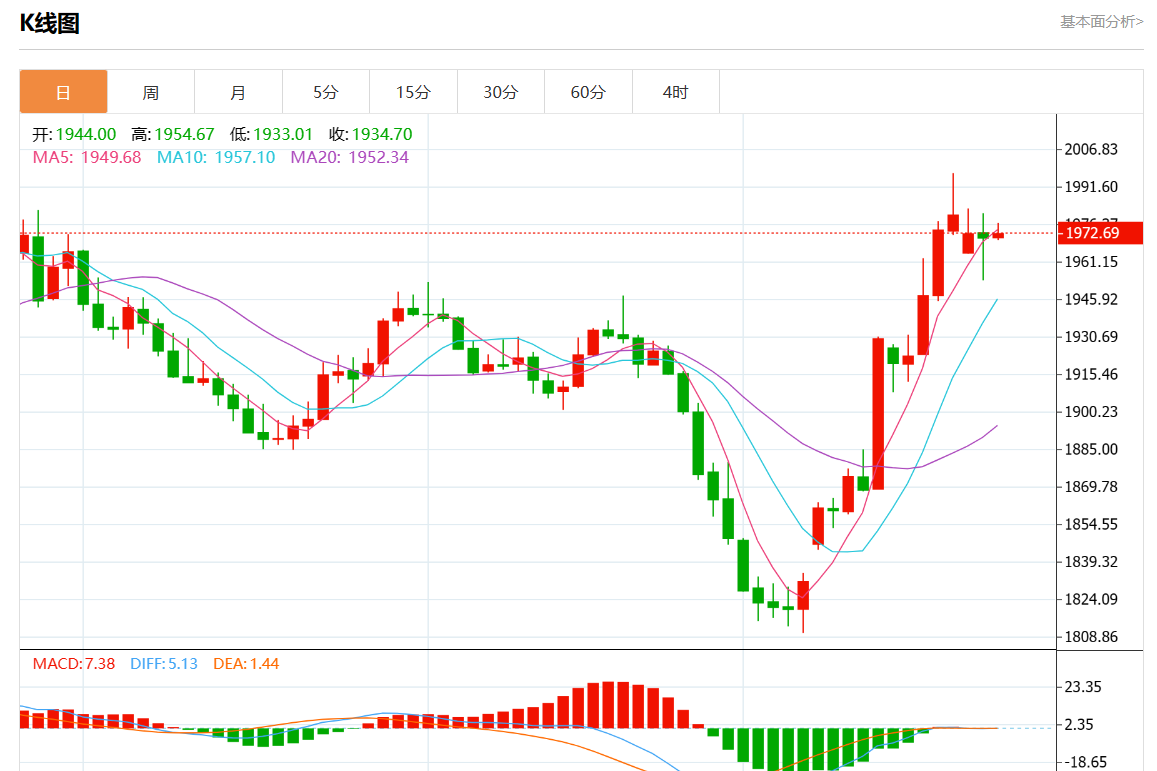The width and height of the screenshot is (1157, 771).
Task: Click the 1961.15 price axis label
Action: (1091, 262)
